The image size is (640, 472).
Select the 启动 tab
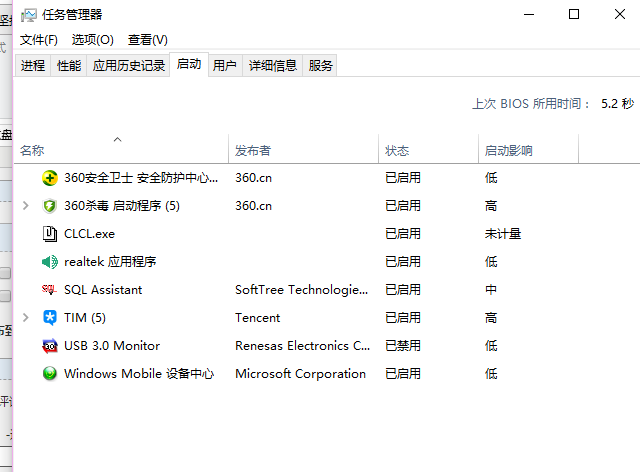[189, 64]
